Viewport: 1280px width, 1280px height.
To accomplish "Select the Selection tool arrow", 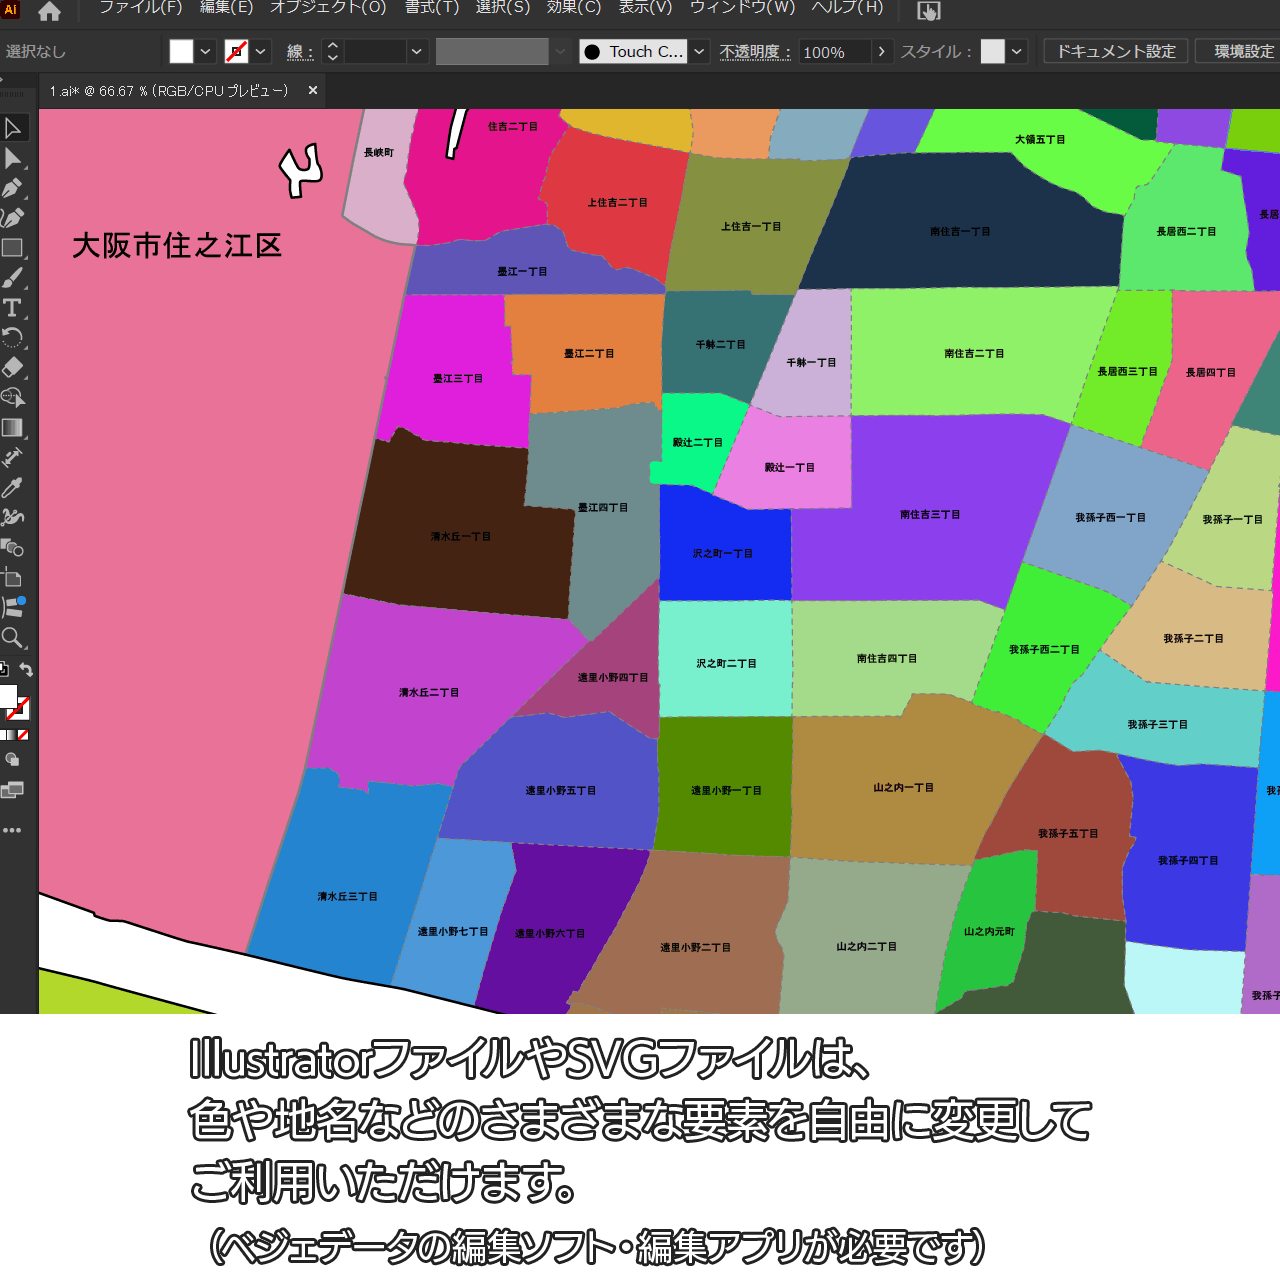I will 13,128.
